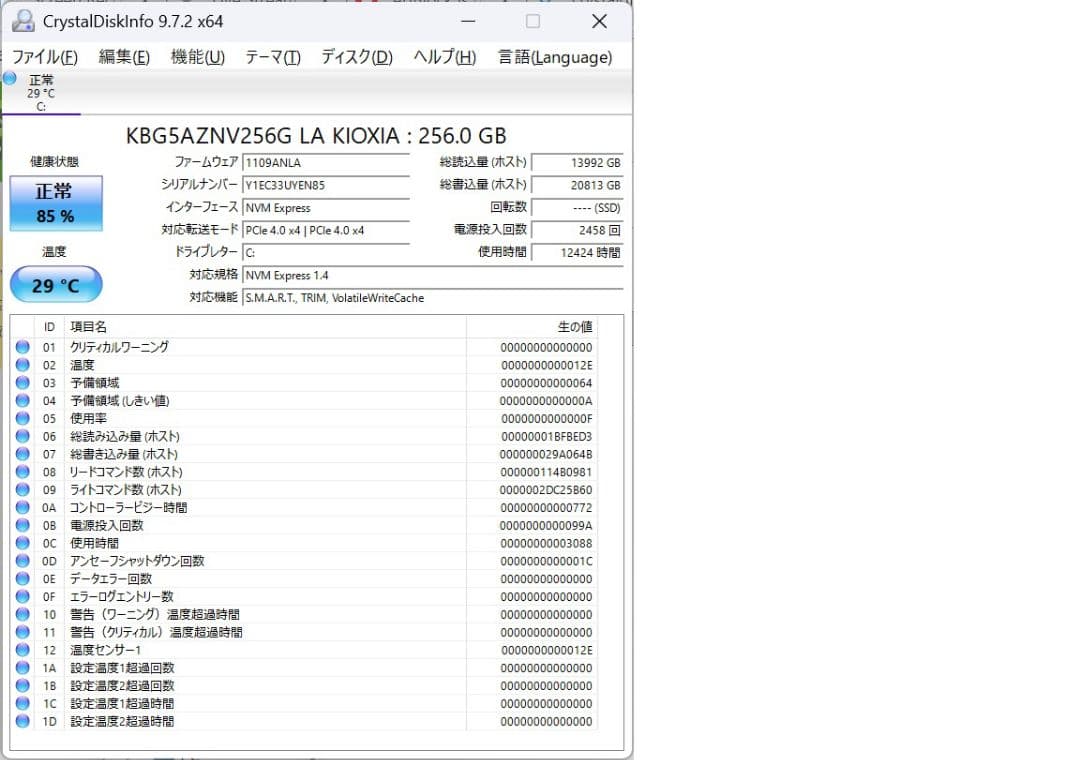Click the blue dot beside 温度センサー1
Viewport: 1080px width, 760px height.
click(x=22, y=650)
